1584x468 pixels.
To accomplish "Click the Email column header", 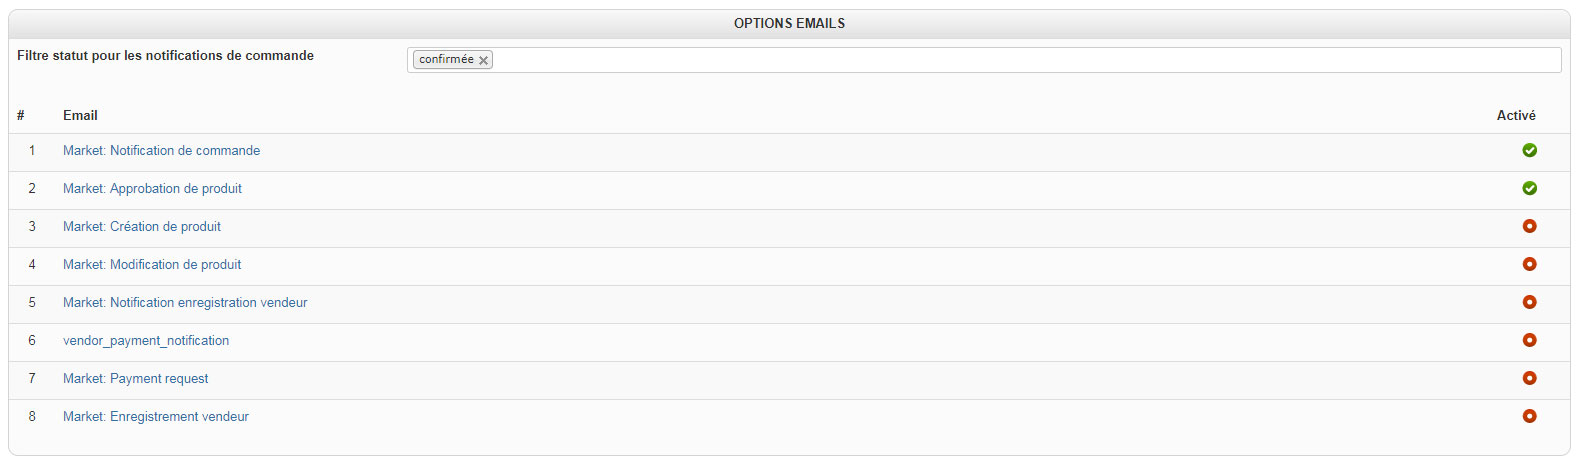I will click(80, 115).
